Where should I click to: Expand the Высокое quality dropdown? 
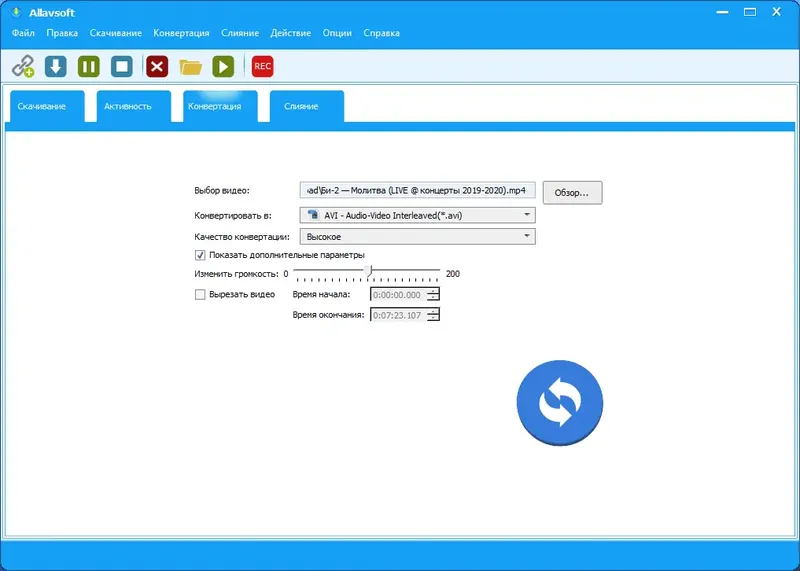click(417, 237)
